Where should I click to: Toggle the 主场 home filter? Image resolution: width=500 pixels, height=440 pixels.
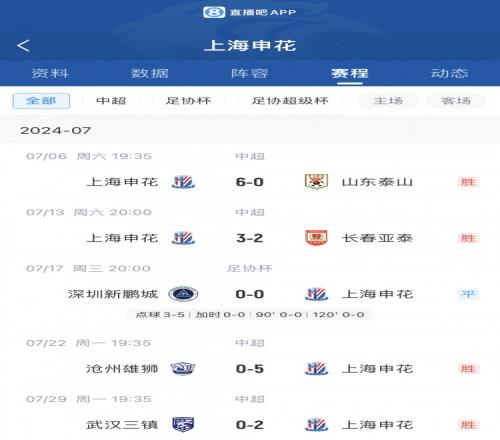click(388, 101)
